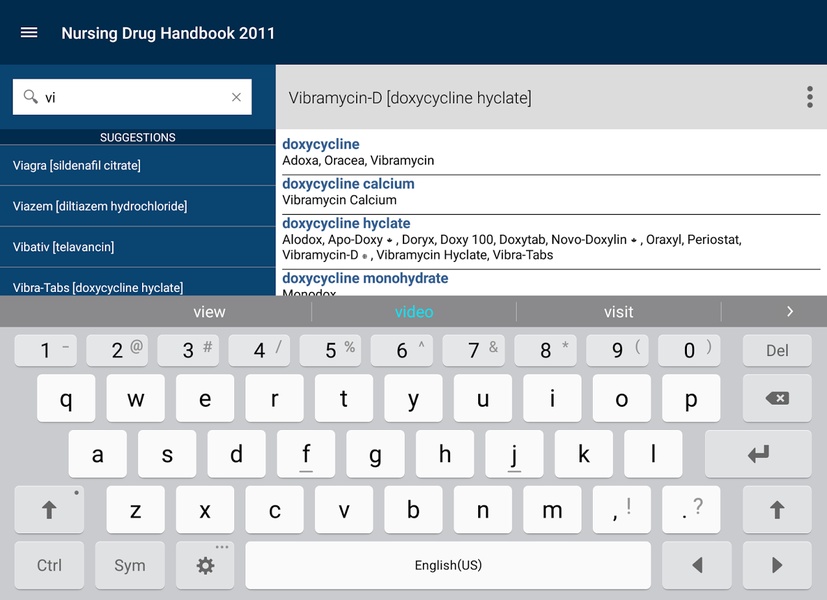
Task: Tap the letter k key
Action: 584,454
